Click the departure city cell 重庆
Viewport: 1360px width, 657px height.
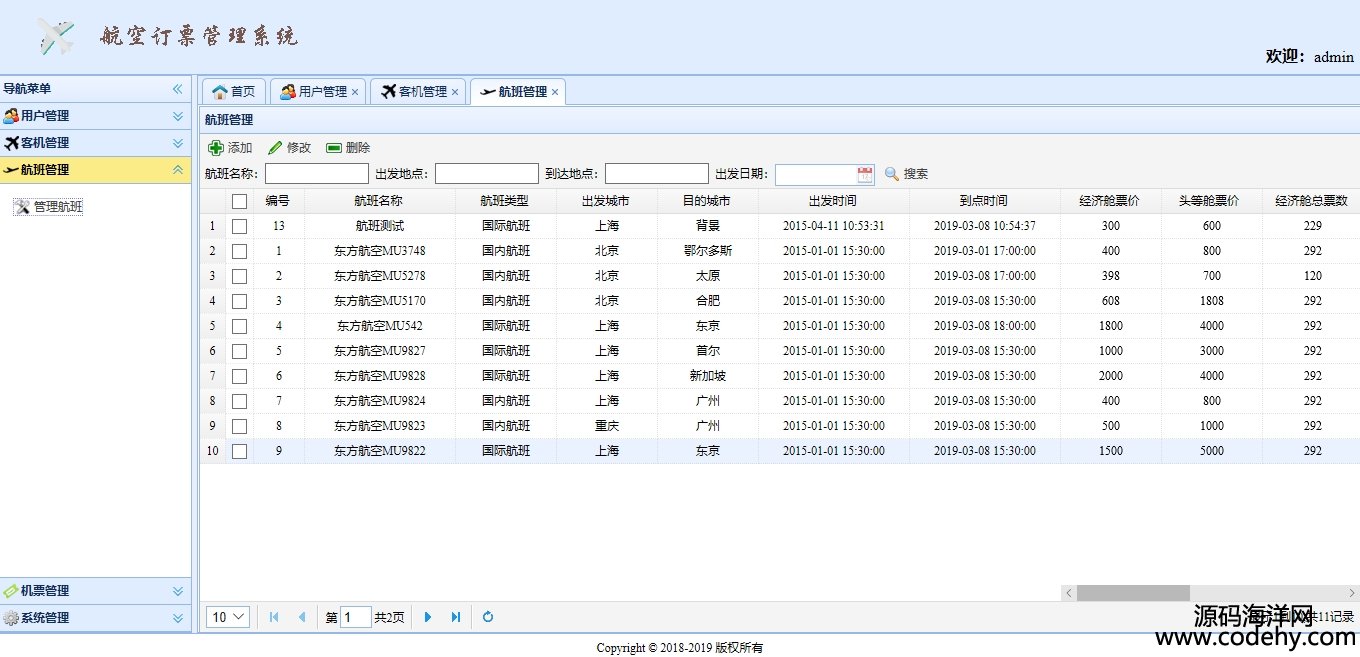pos(606,426)
